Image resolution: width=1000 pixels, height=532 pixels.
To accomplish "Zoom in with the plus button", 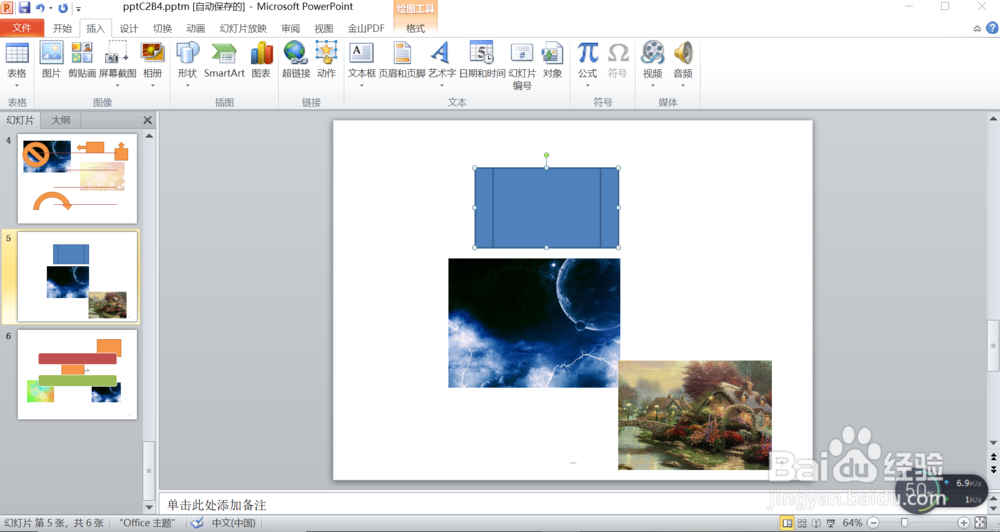I will [x=964, y=523].
